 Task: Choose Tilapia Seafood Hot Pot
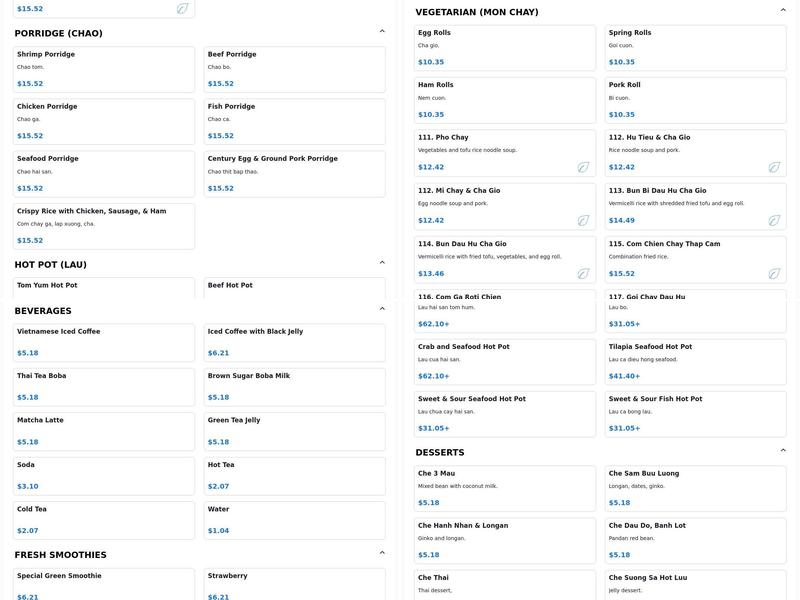(696, 360)
